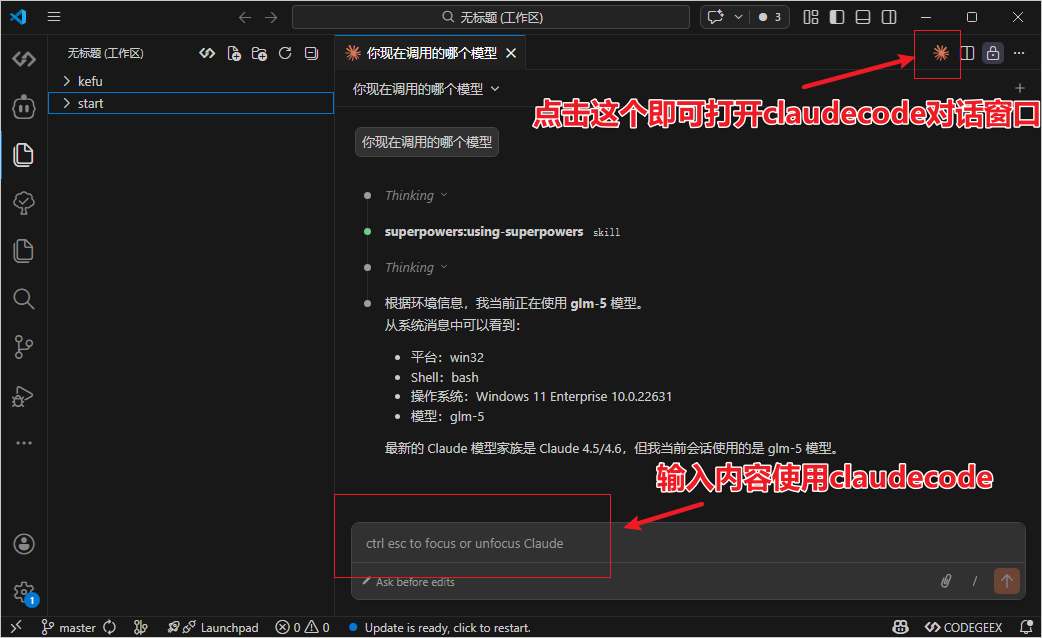Toggle the secondary side bar
The image size is (1042, 638).
coord(888,17)
